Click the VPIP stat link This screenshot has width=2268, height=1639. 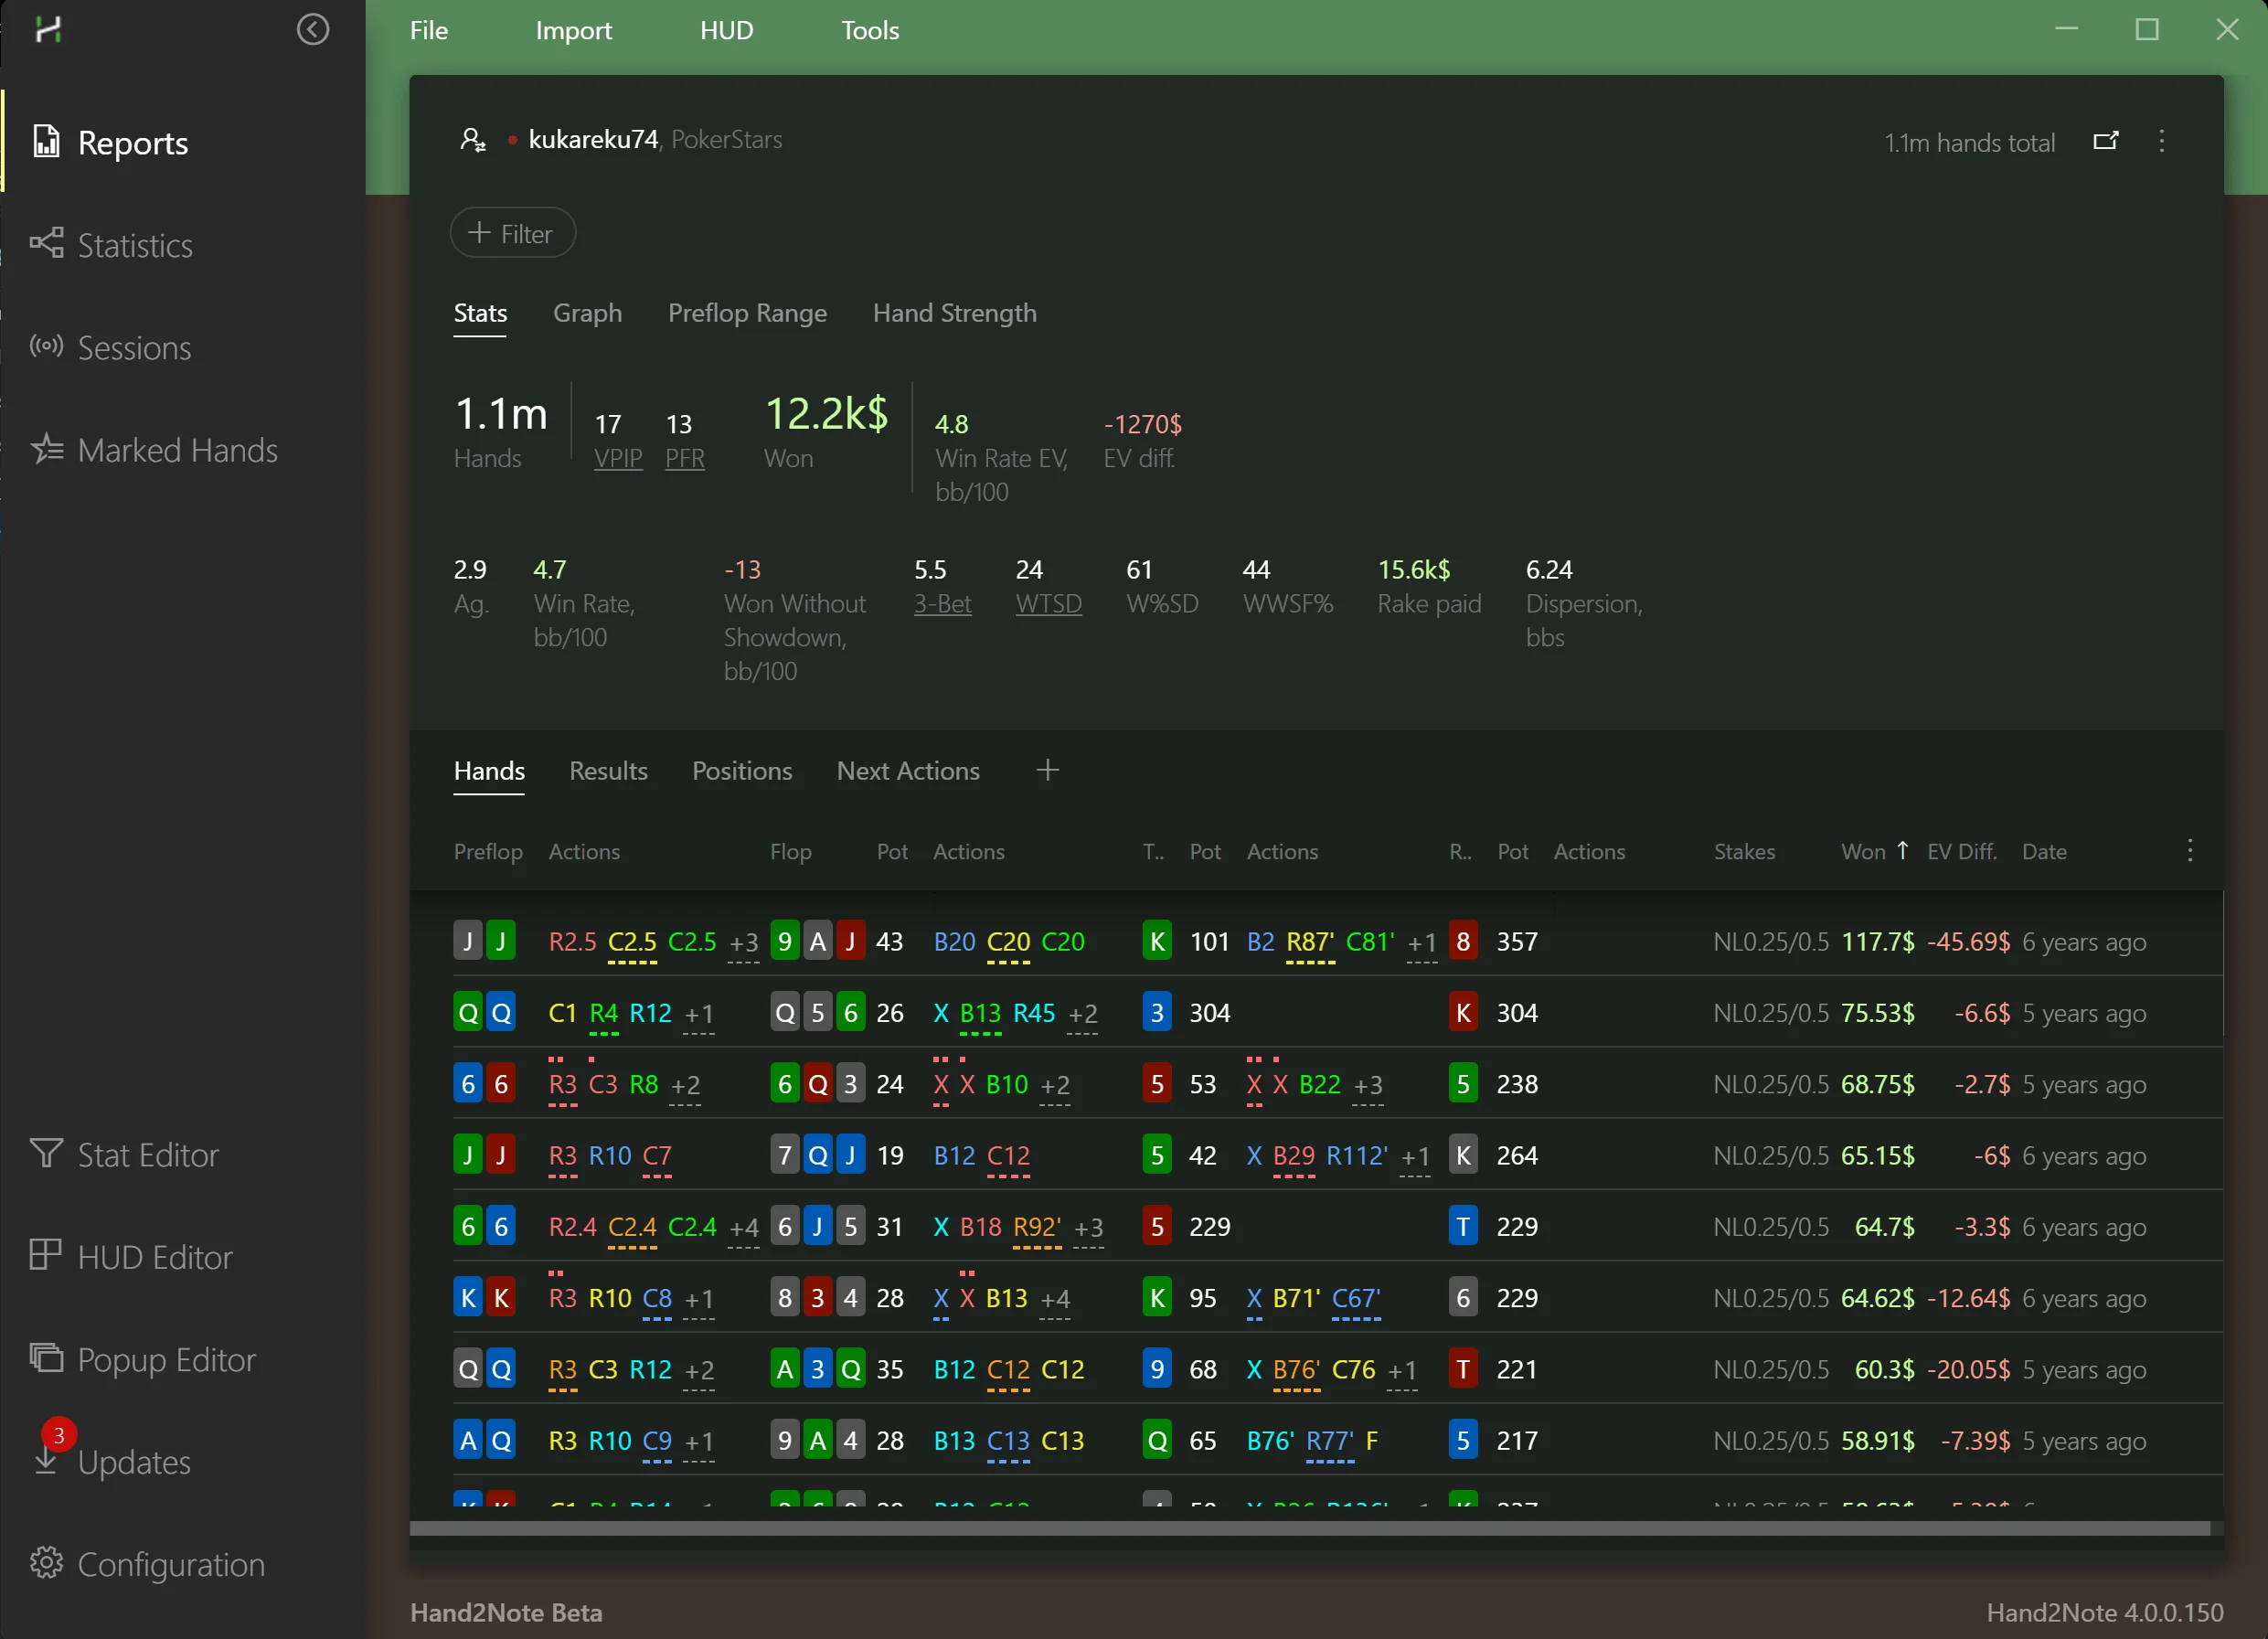pos(617,458)
